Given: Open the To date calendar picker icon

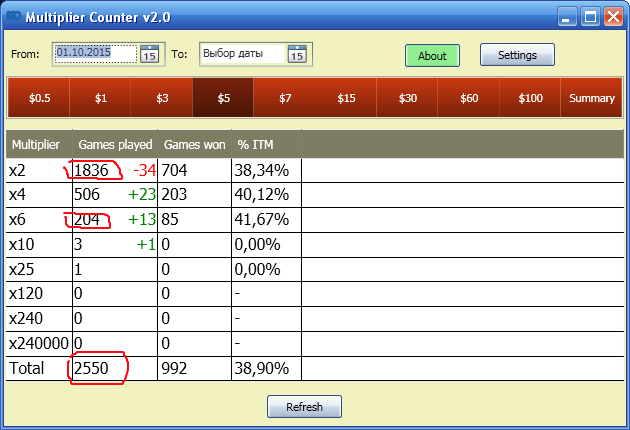Looking at the screenshot, I should click(297, 54).
